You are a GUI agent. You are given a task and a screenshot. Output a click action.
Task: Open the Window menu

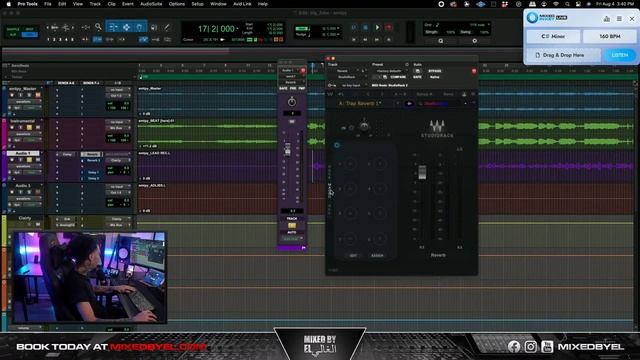pyautogui.click(x=218, y=4)
